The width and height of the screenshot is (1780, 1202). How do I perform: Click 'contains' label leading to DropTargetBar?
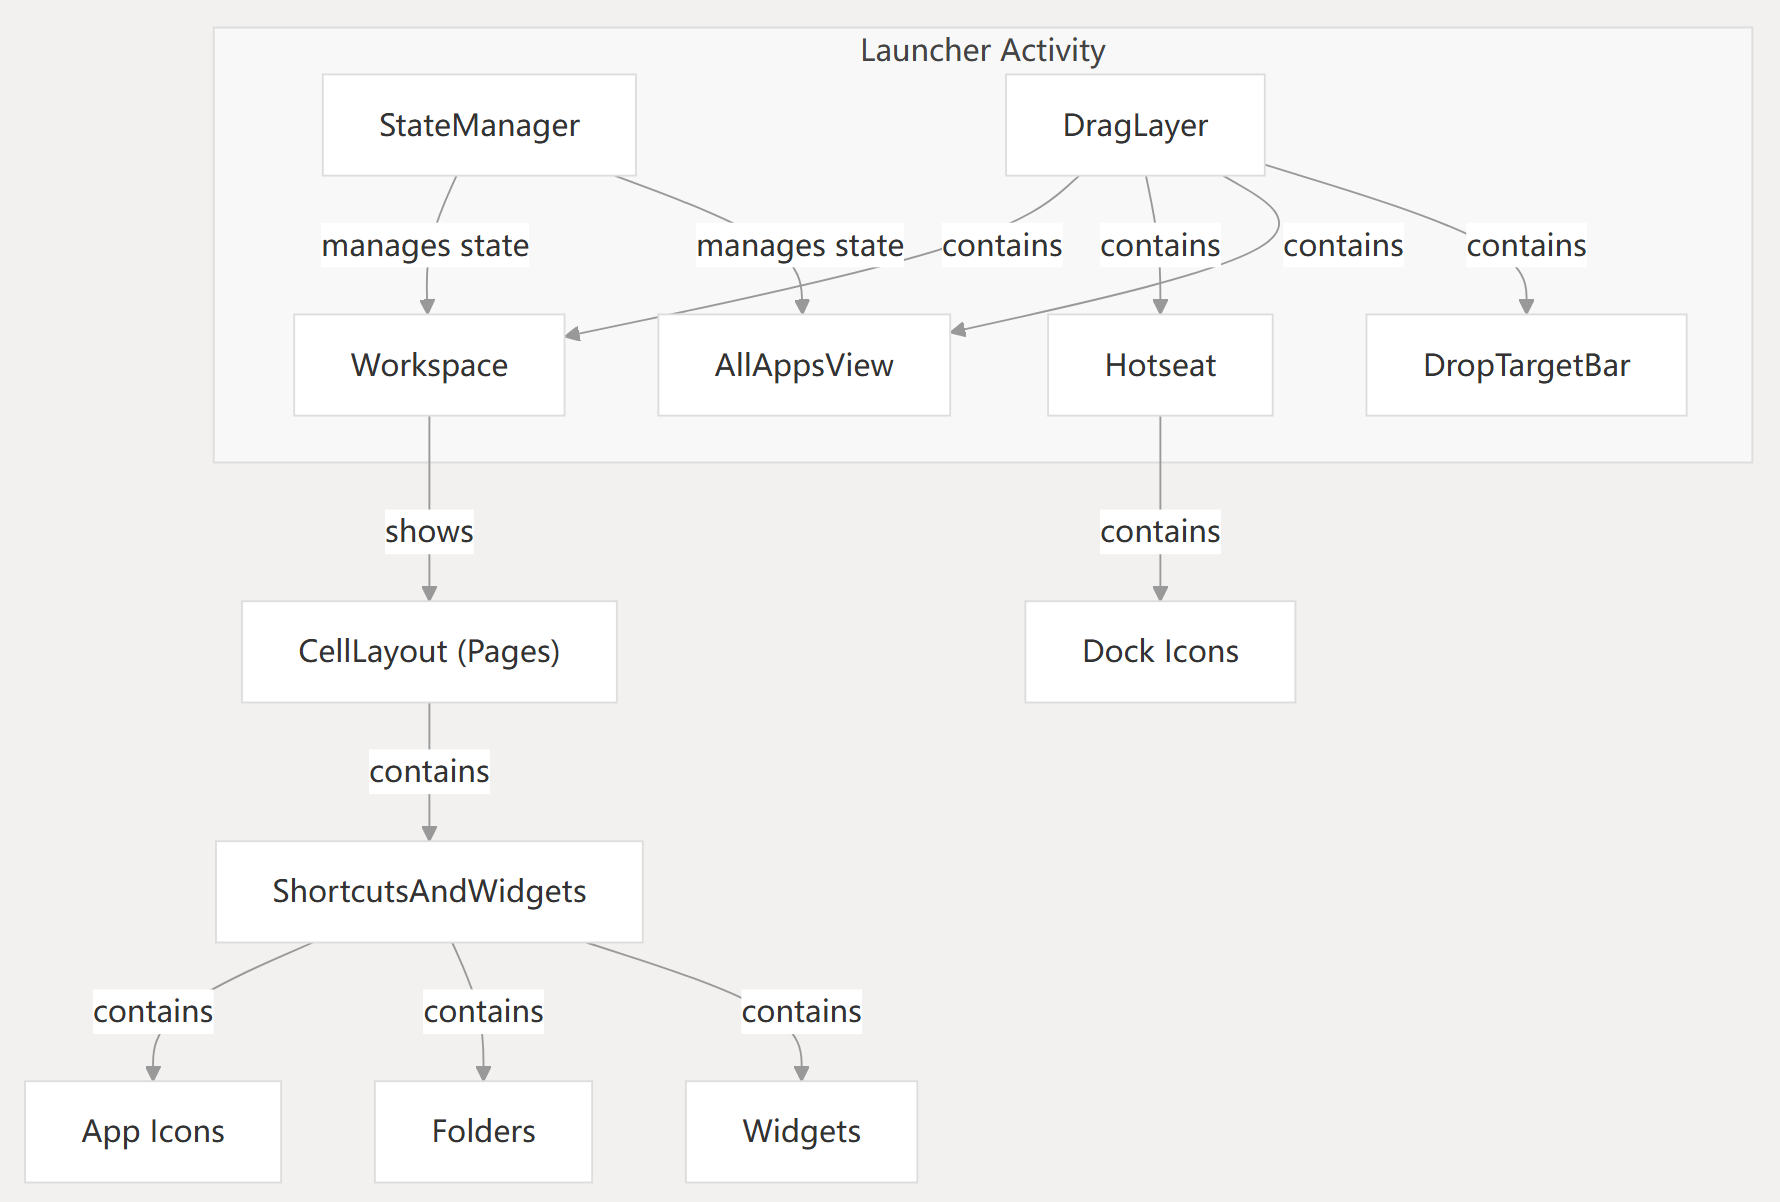pyautogui.click(x=1526, y=245)
